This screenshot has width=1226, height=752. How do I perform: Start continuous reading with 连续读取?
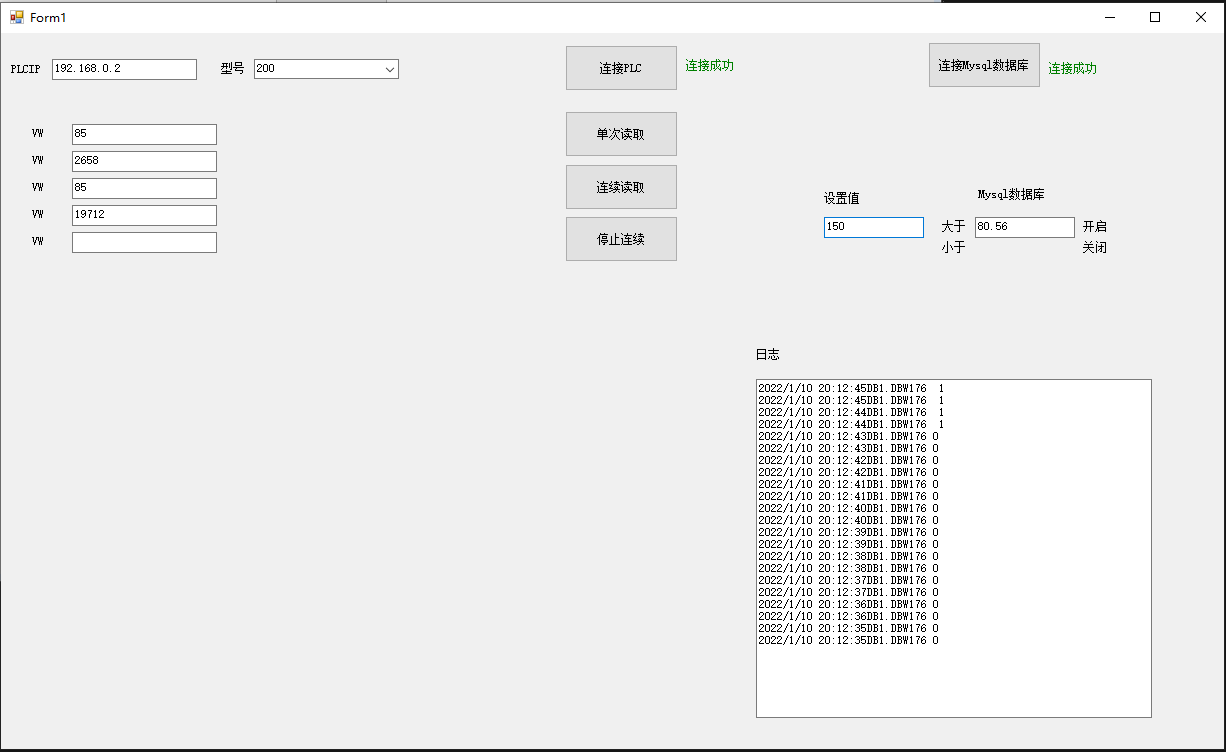point(621,187)
